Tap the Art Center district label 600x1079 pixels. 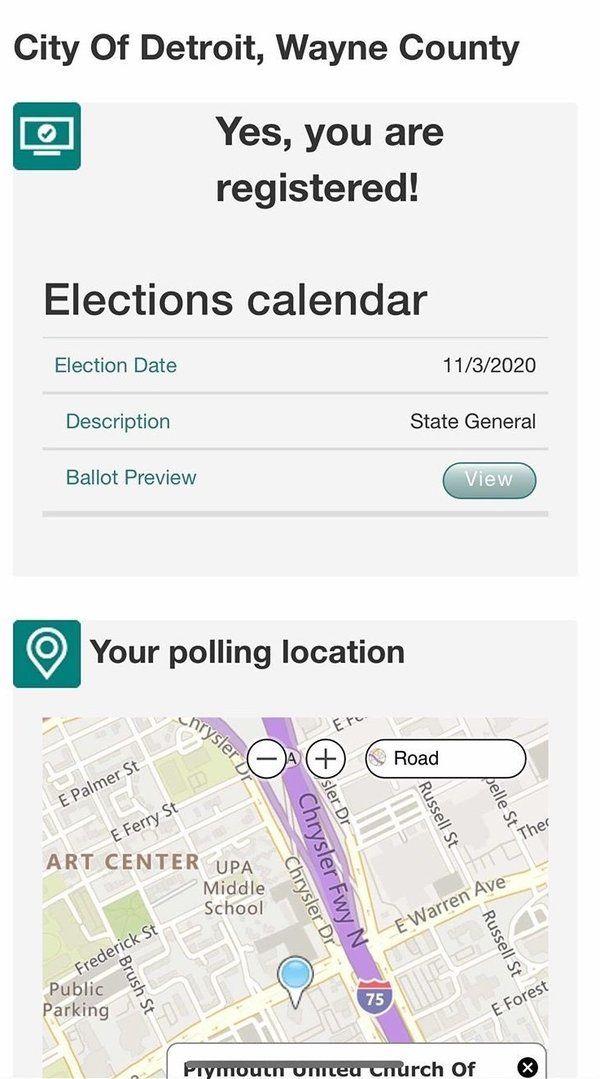123,861
